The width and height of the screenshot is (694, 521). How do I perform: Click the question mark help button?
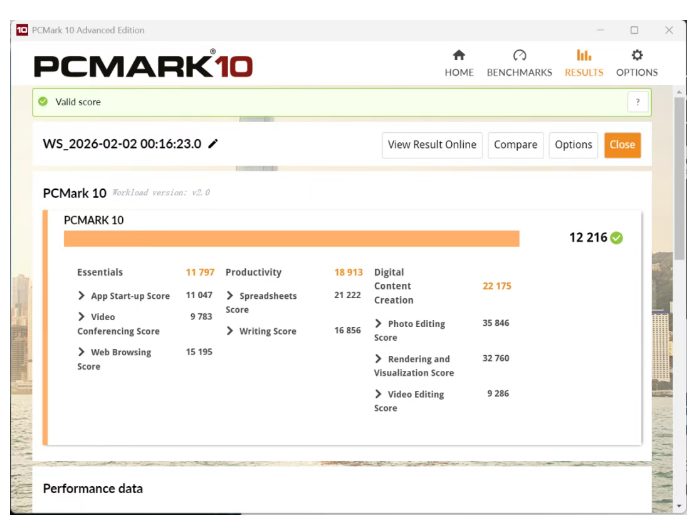click(x=637, y=102)
